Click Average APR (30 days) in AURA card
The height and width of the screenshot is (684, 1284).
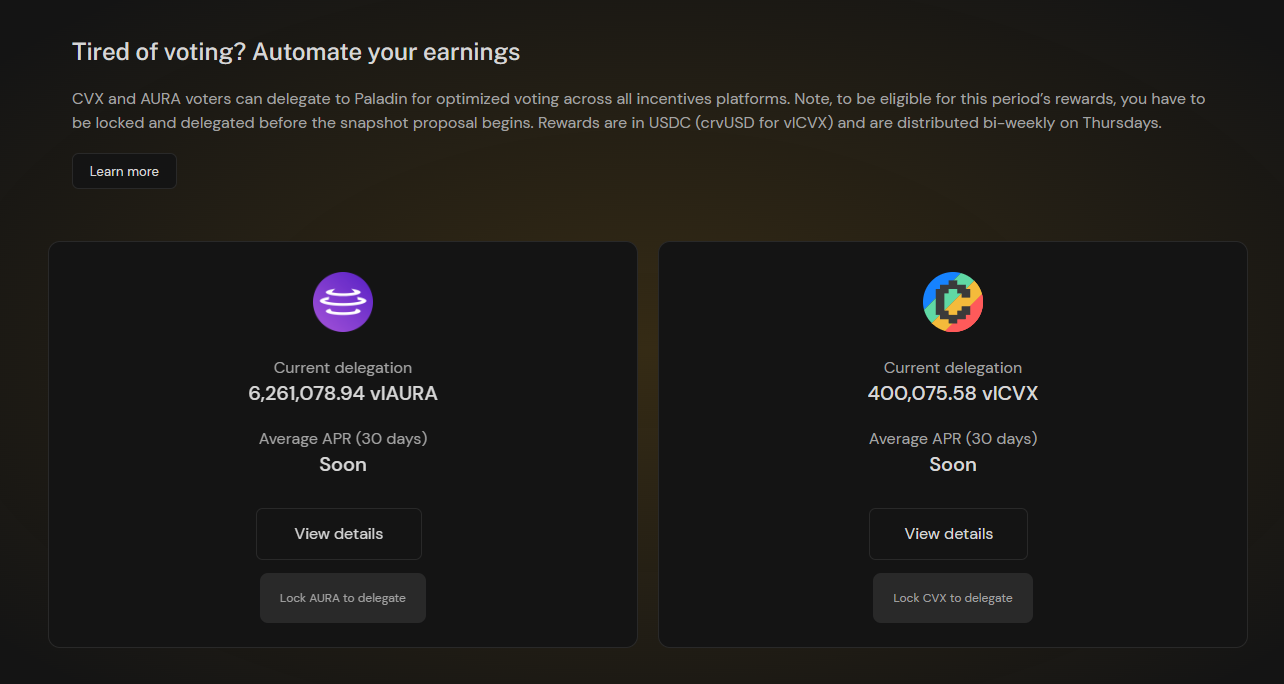point(343,439)
